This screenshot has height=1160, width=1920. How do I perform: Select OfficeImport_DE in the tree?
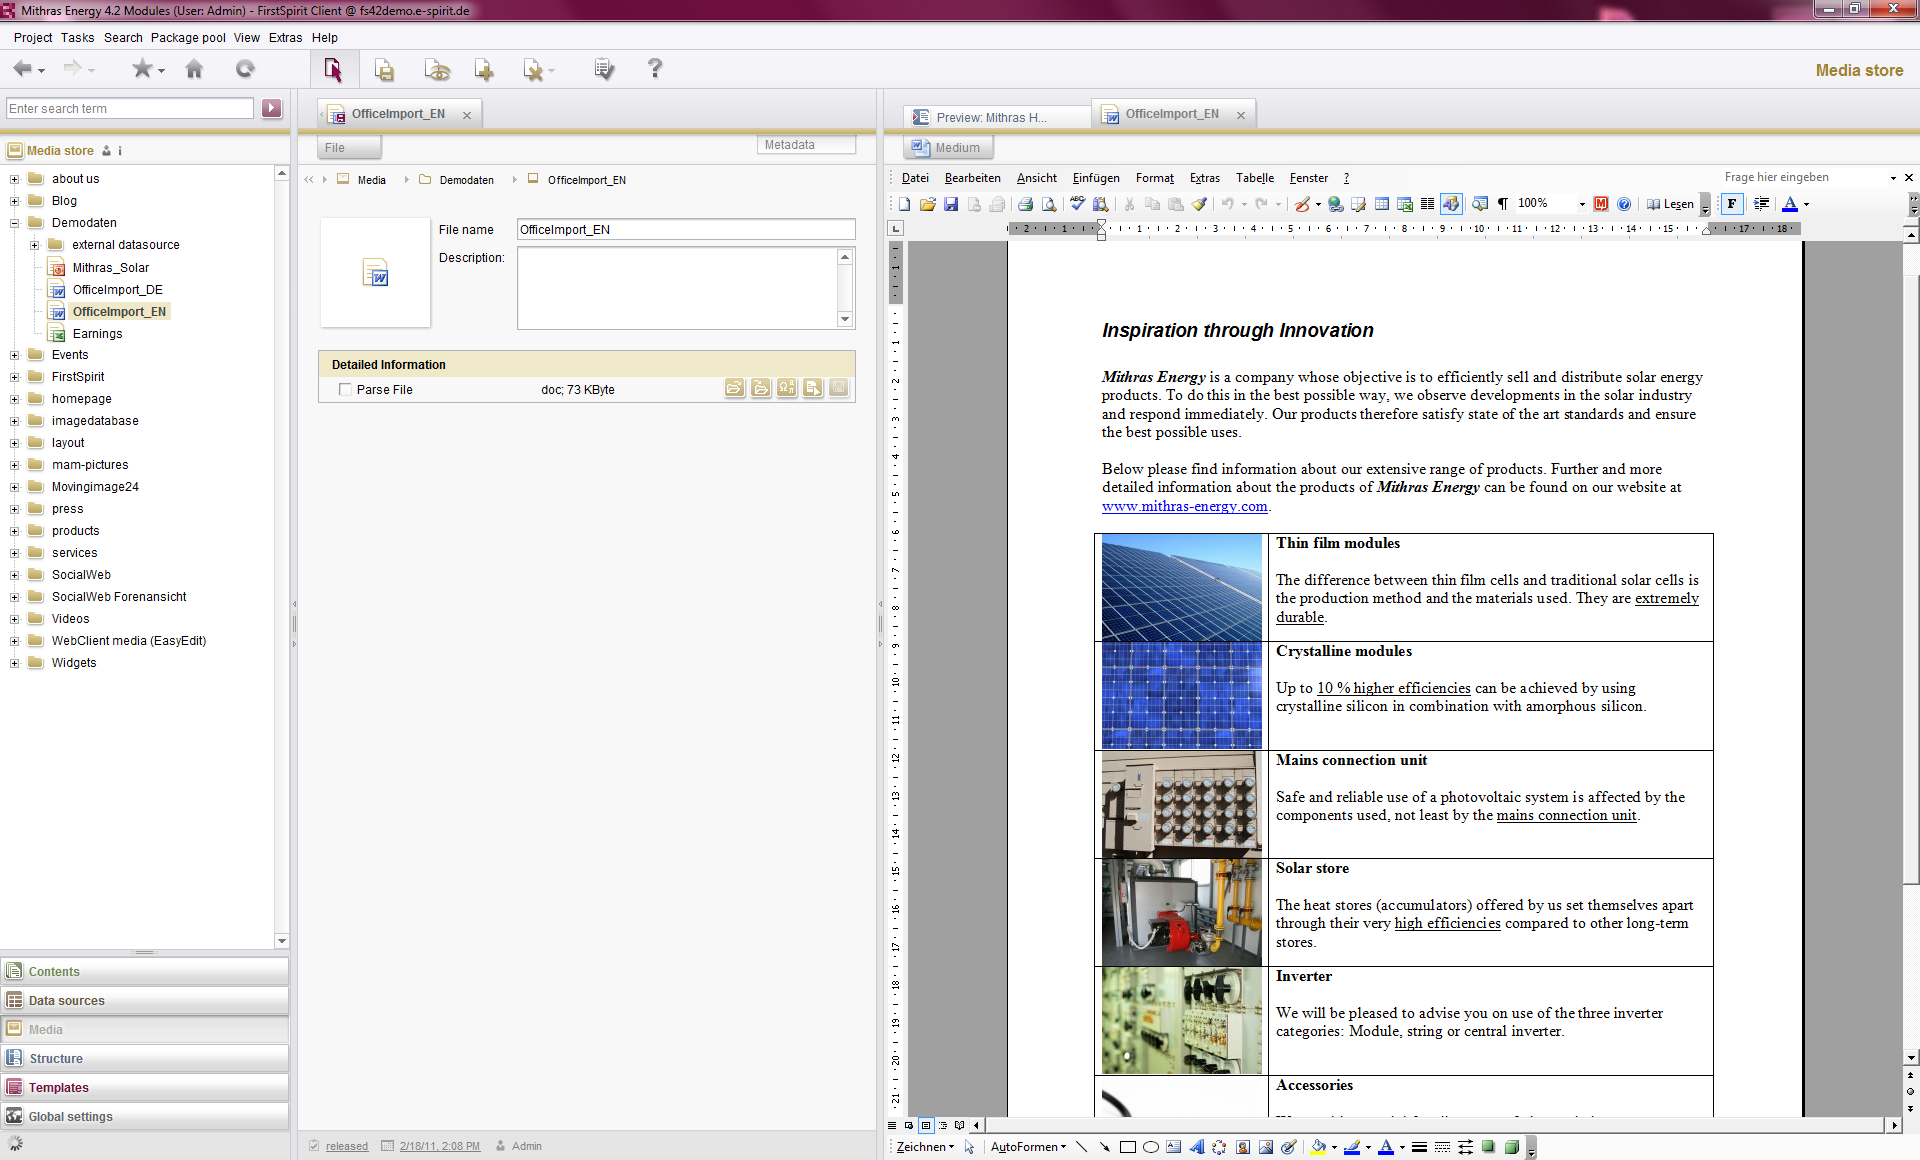click(x=117, y=290)
